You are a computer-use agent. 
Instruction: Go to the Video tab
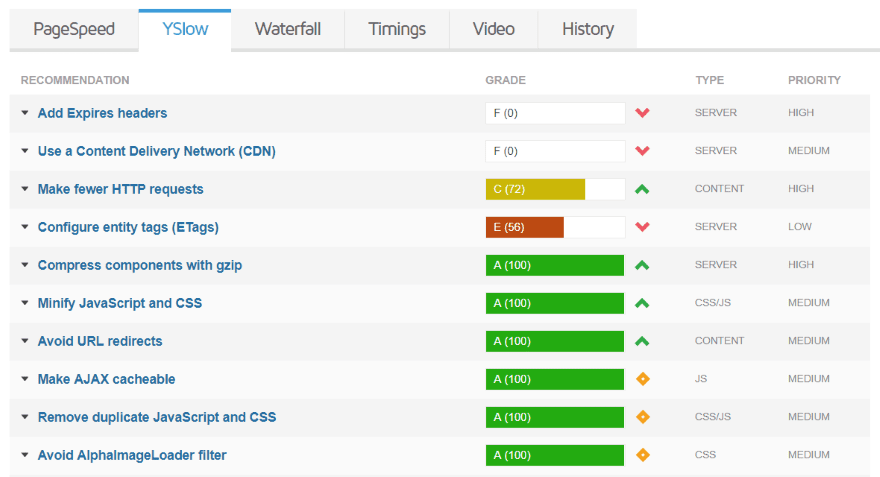click(493, 29)
